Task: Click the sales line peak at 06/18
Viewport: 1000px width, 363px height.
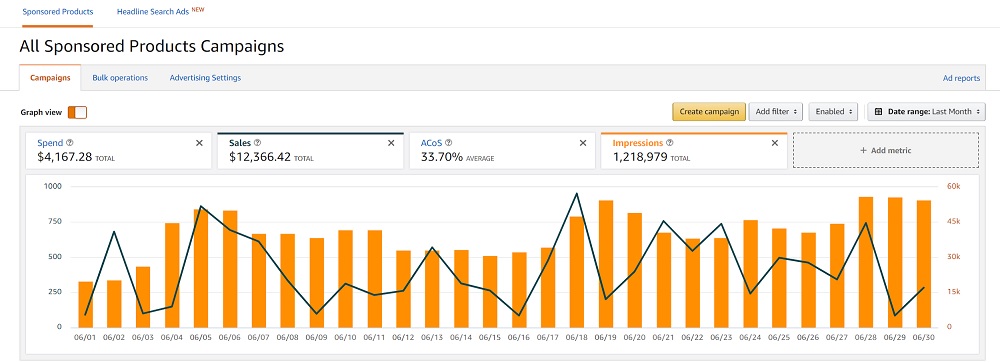Action: [577, 193]
